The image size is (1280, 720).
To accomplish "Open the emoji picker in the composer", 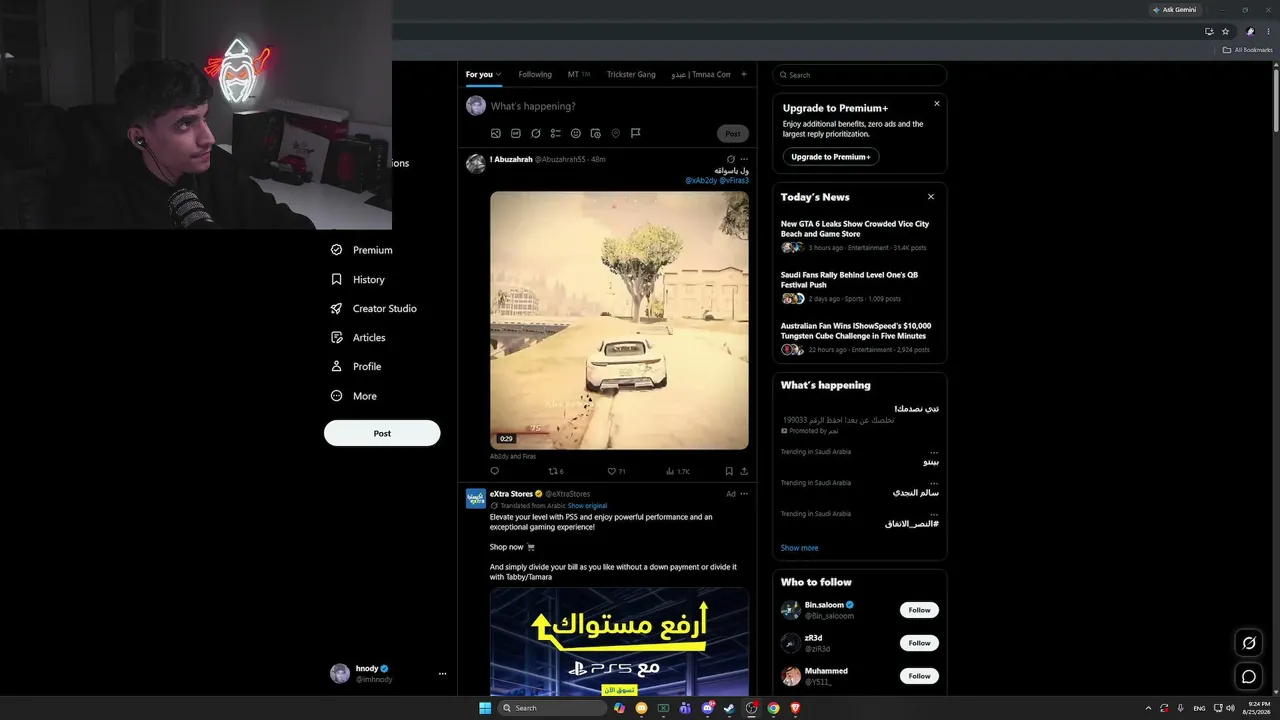I will pos(576,133).
